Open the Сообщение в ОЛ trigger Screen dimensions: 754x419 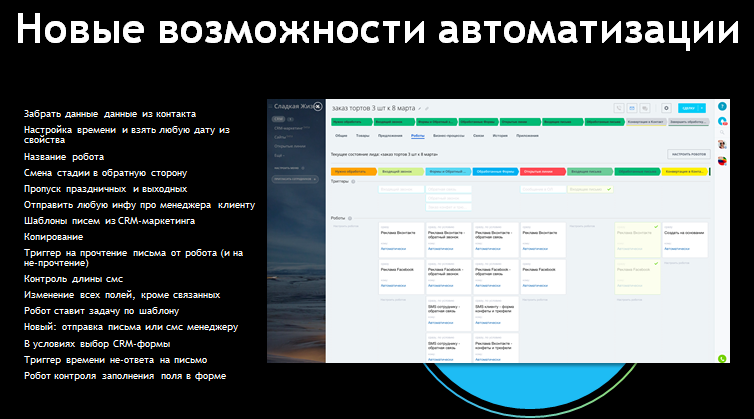tap(543, 190)
